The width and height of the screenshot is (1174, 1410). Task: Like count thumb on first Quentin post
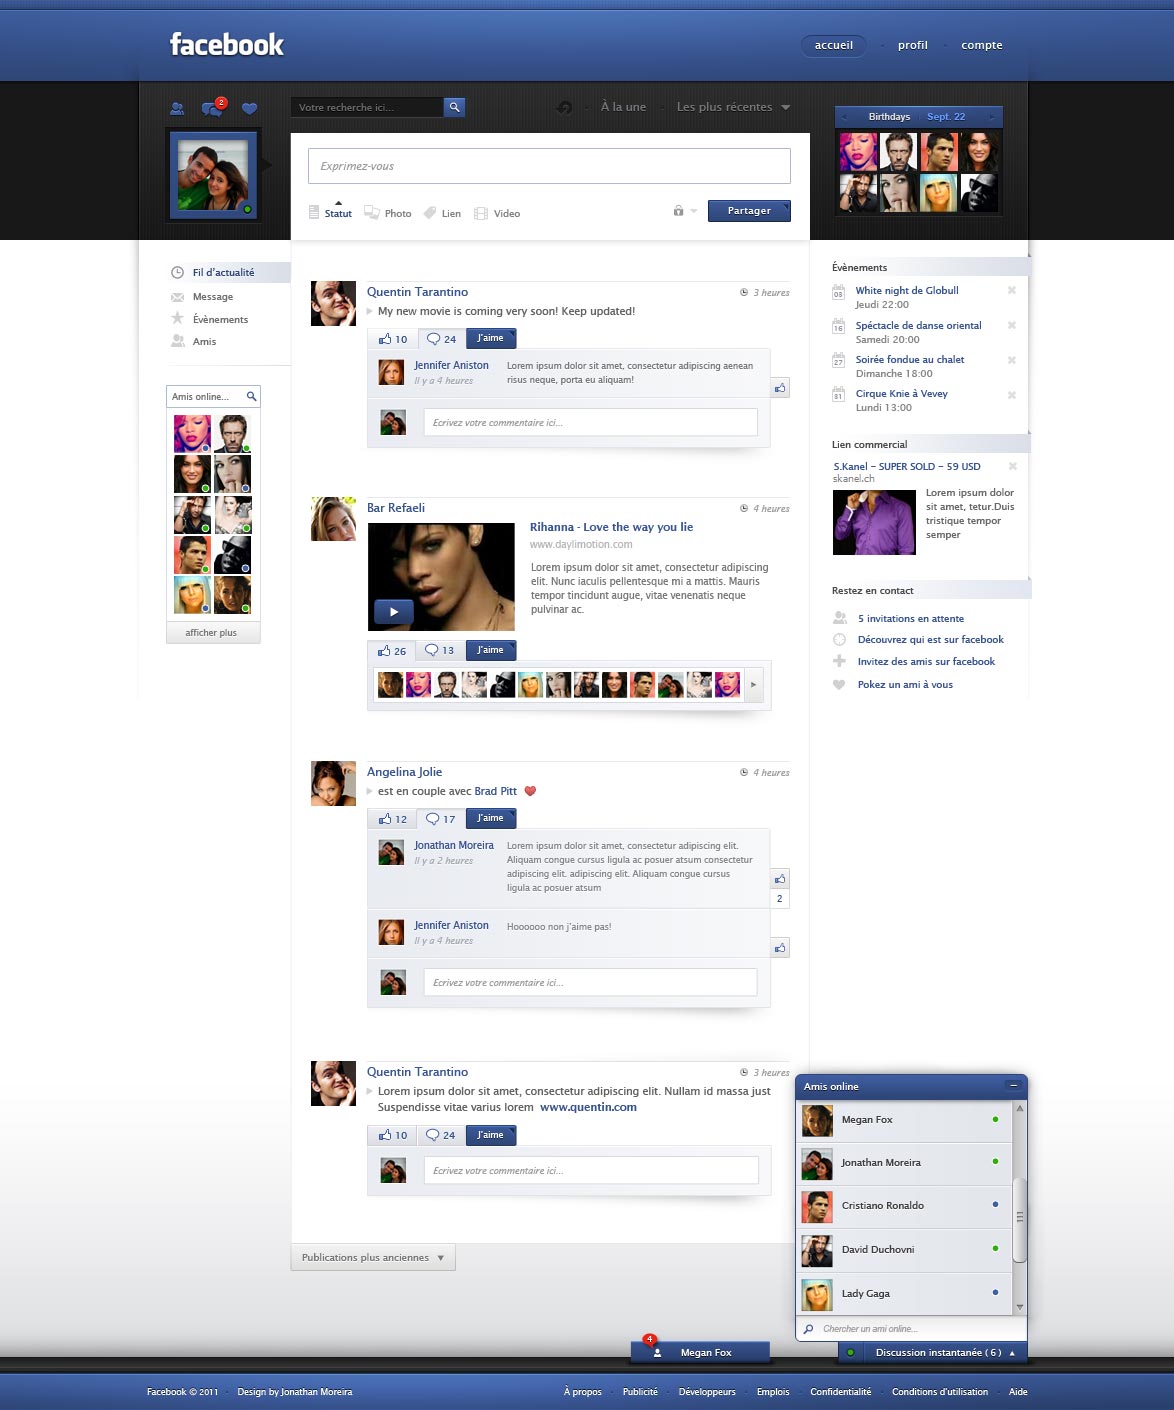point(392,339)
